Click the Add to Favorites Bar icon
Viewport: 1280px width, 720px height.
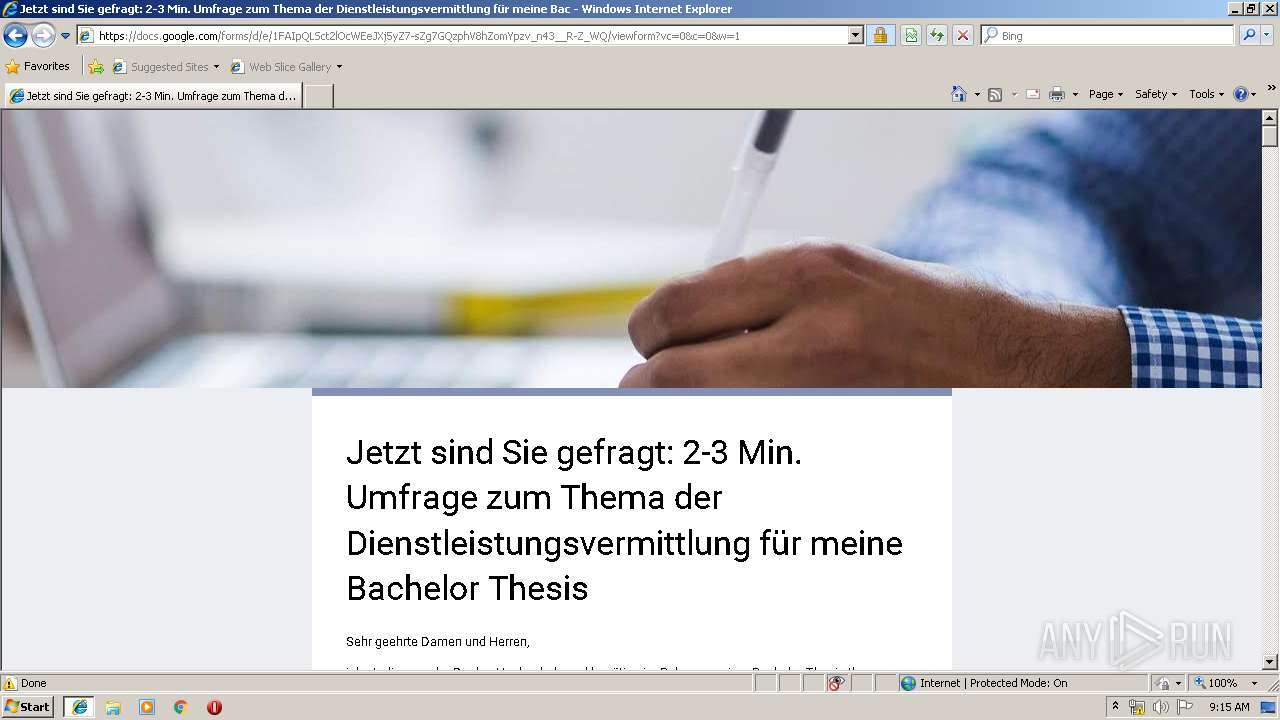(x=96, y=67)
